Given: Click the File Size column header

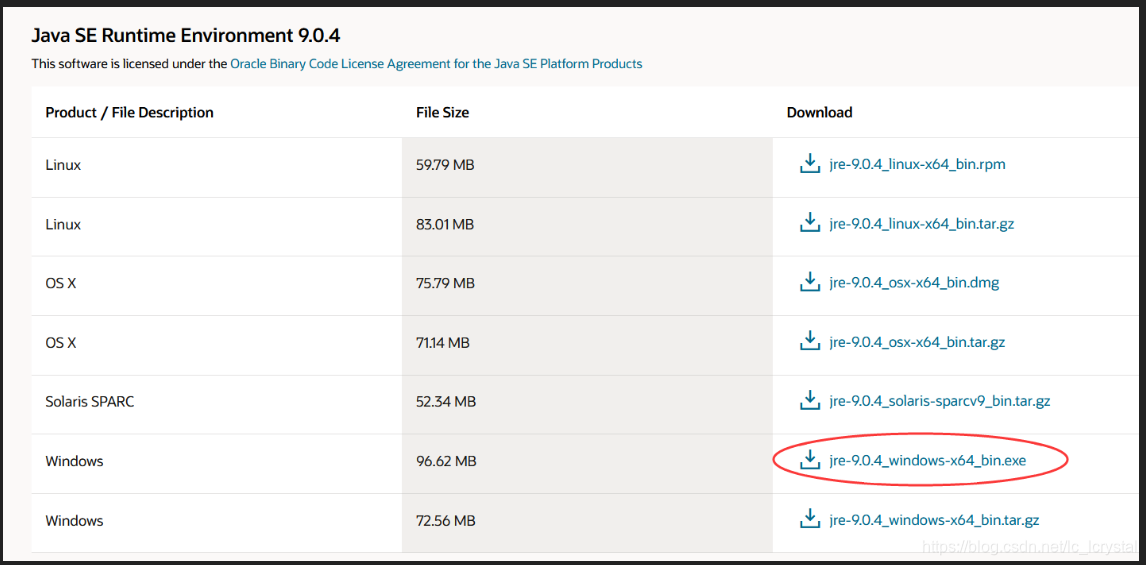Looking at the screenshot, I should coord(442,113).
